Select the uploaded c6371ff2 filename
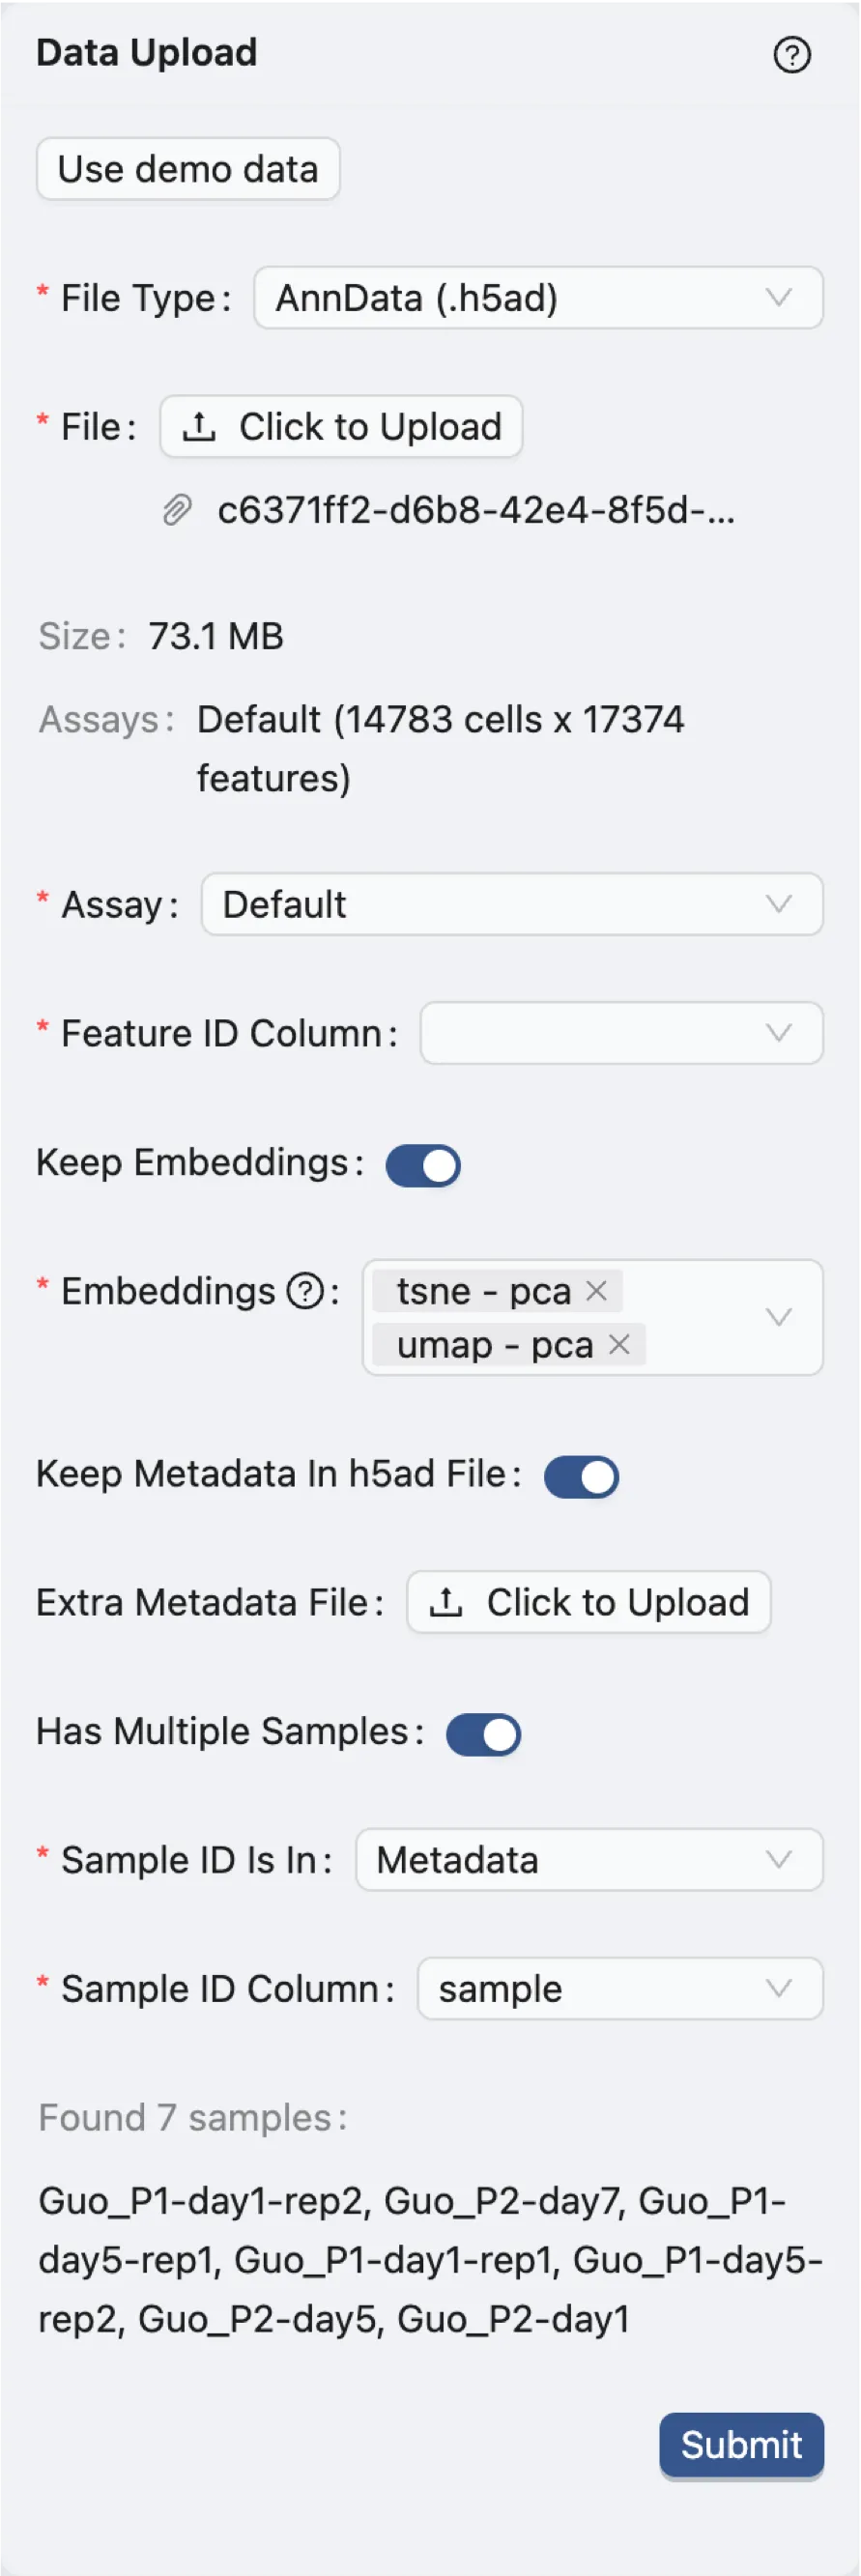Image resolution: width=861 pixels, height=2576 pixels. click(x=475, y=511)
